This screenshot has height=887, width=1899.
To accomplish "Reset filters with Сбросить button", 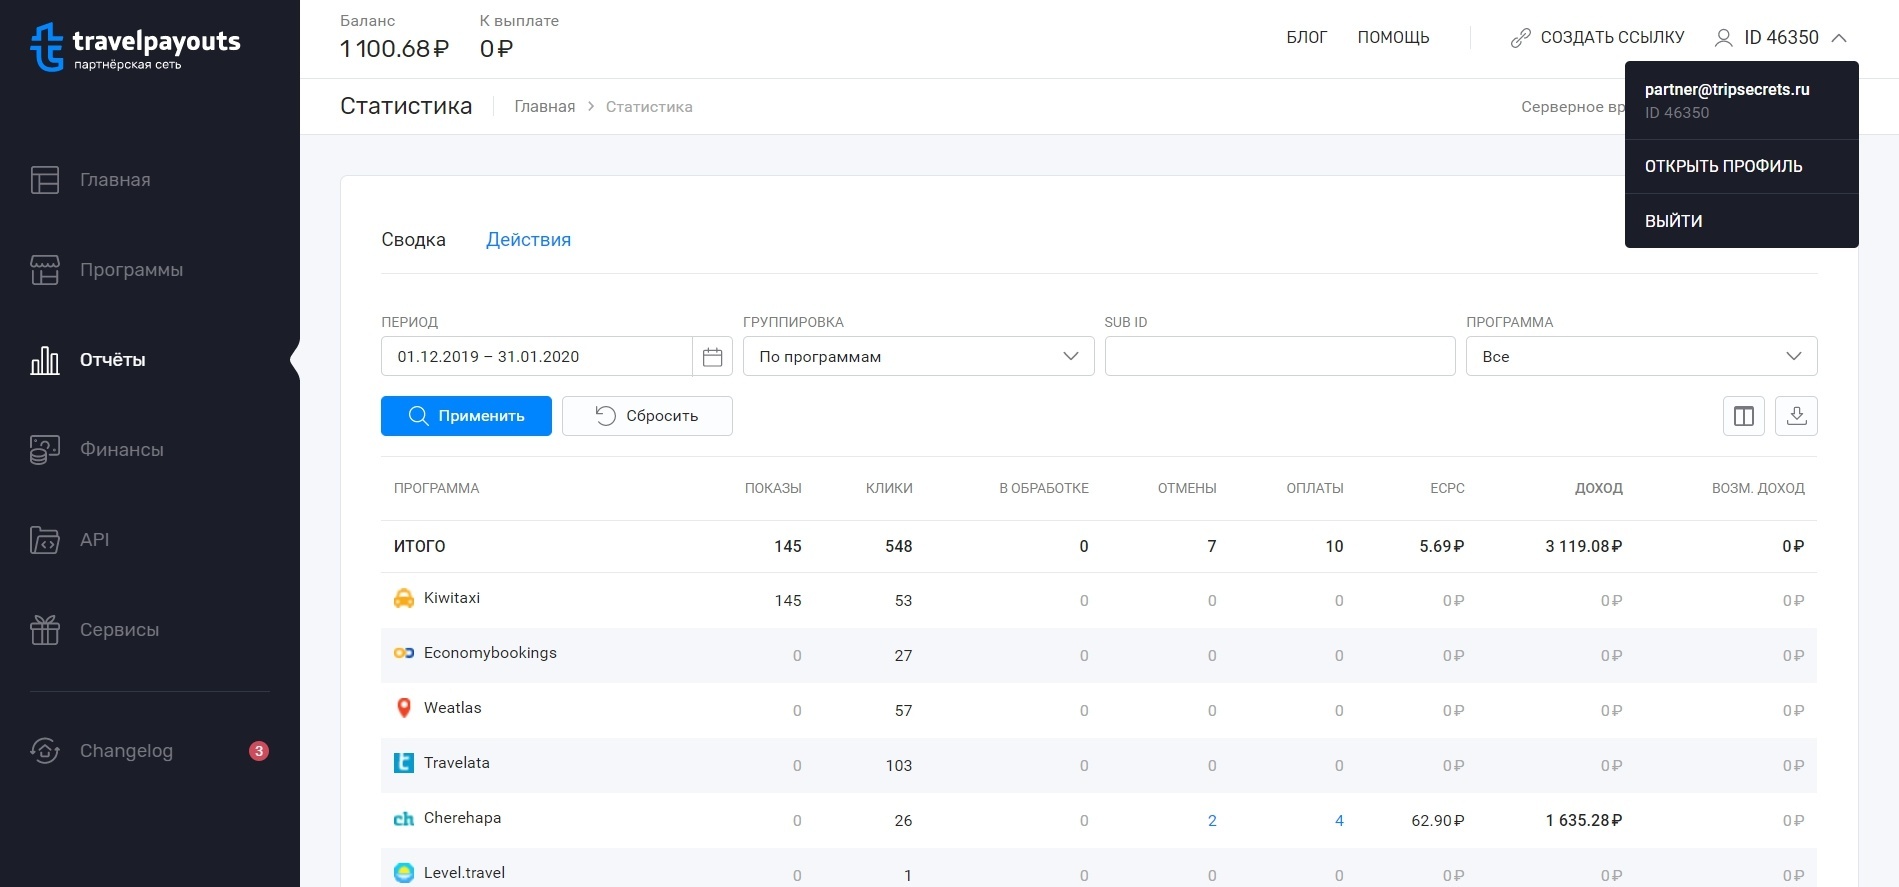I will click(x=647, y=416).
